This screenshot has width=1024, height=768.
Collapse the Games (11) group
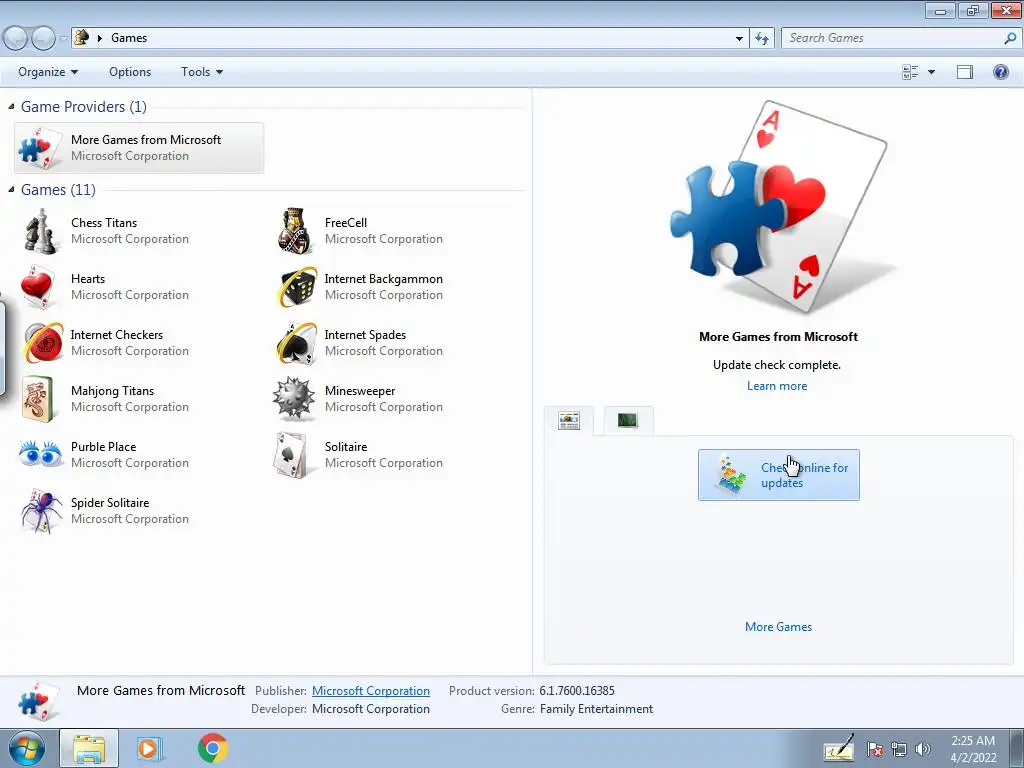pyautogui.click(x=11, y=189)
